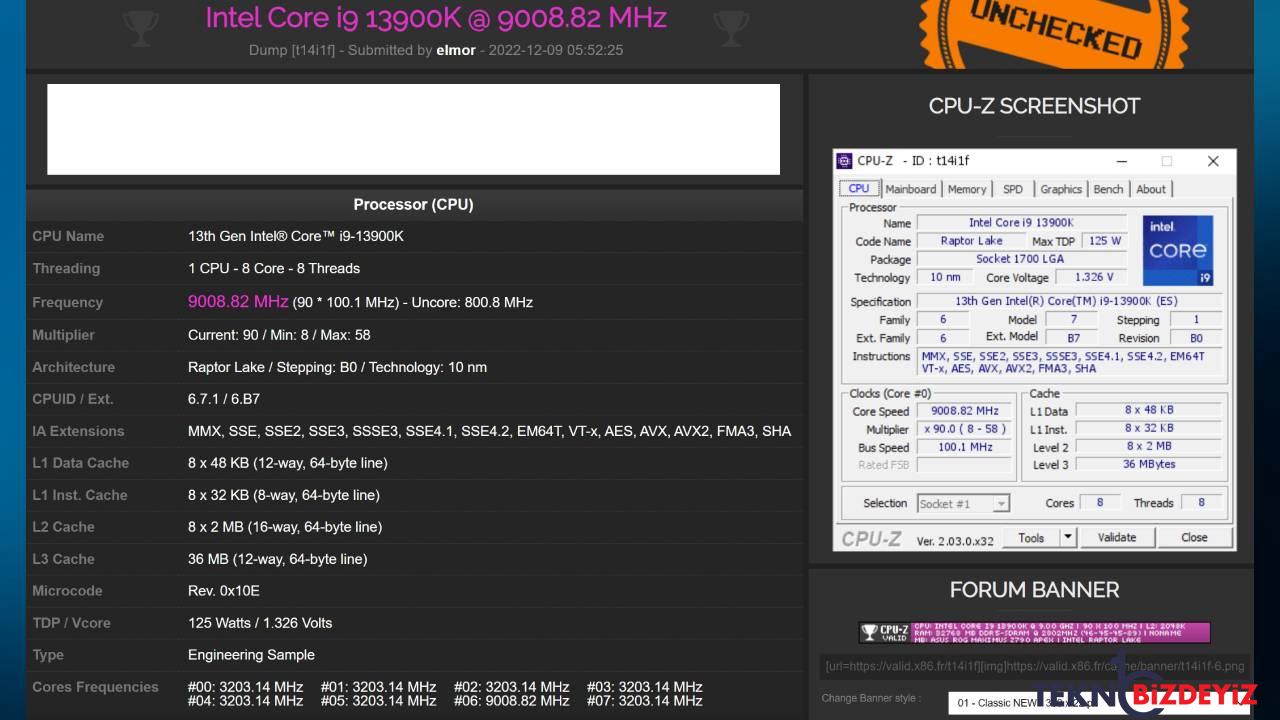Click the page title Intel Core i9 13900K
This screenshot has height=720, width=1280.
click(435, 18)
